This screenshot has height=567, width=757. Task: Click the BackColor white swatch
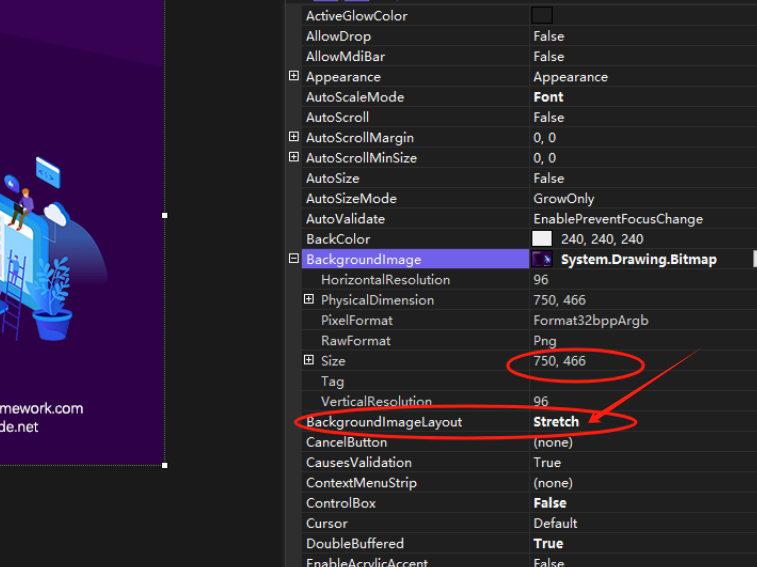[542, 239]
